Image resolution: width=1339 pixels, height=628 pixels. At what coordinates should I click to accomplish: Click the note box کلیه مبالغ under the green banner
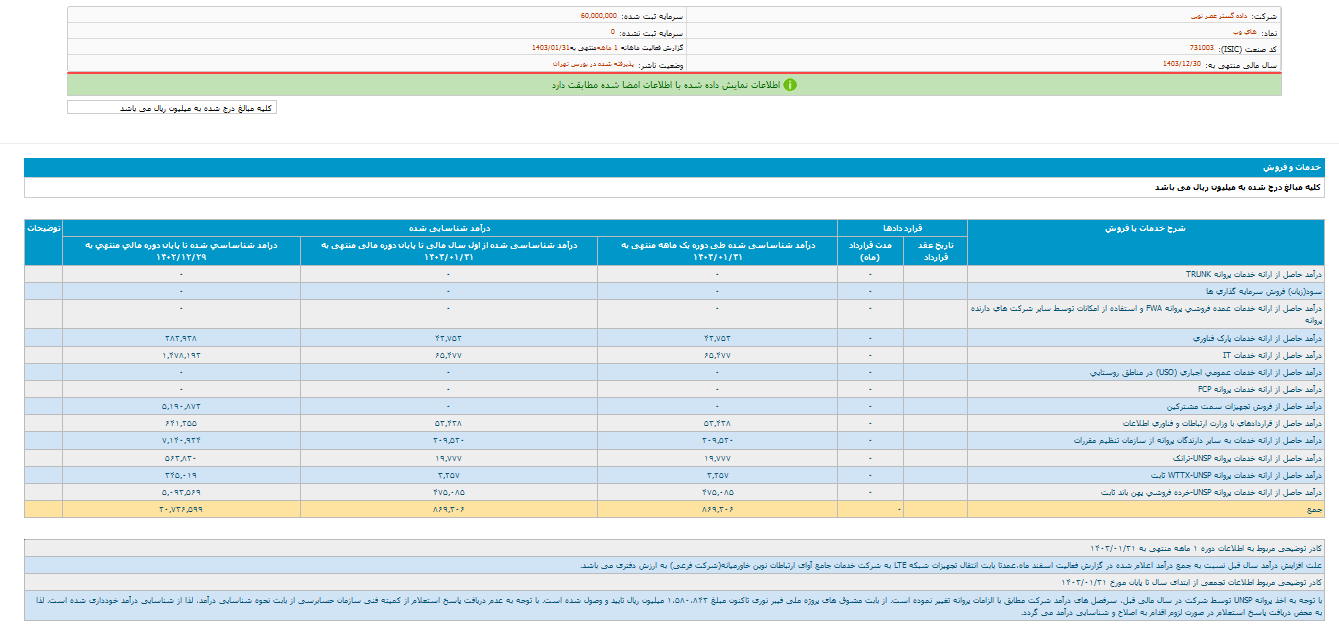(172, 107)
